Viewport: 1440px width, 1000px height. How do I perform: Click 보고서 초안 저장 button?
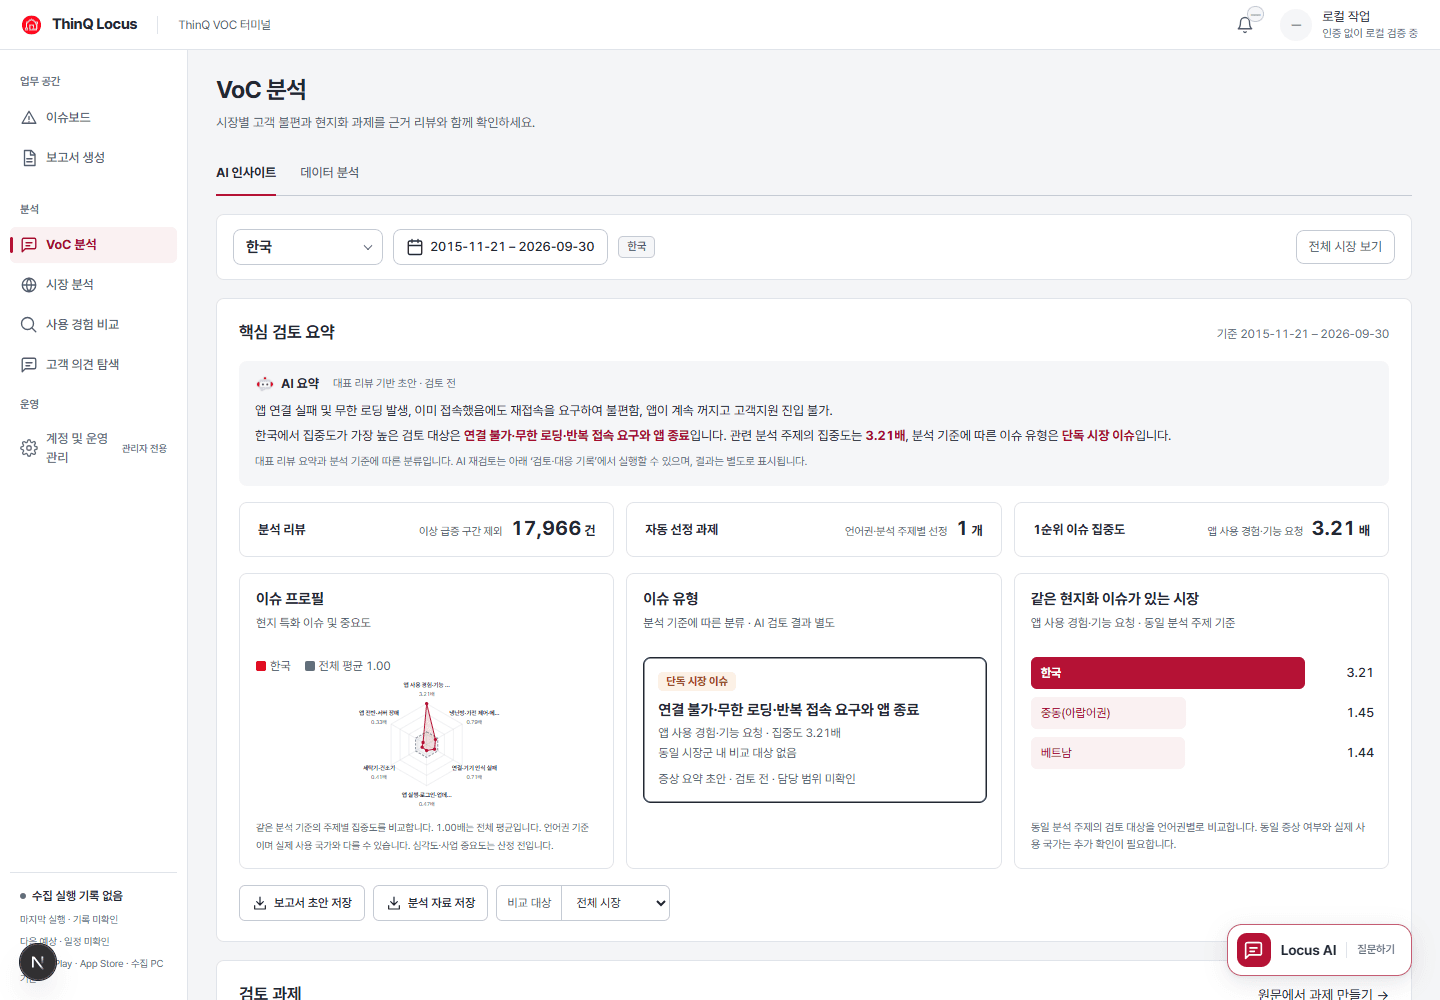(x=302, y=903)
